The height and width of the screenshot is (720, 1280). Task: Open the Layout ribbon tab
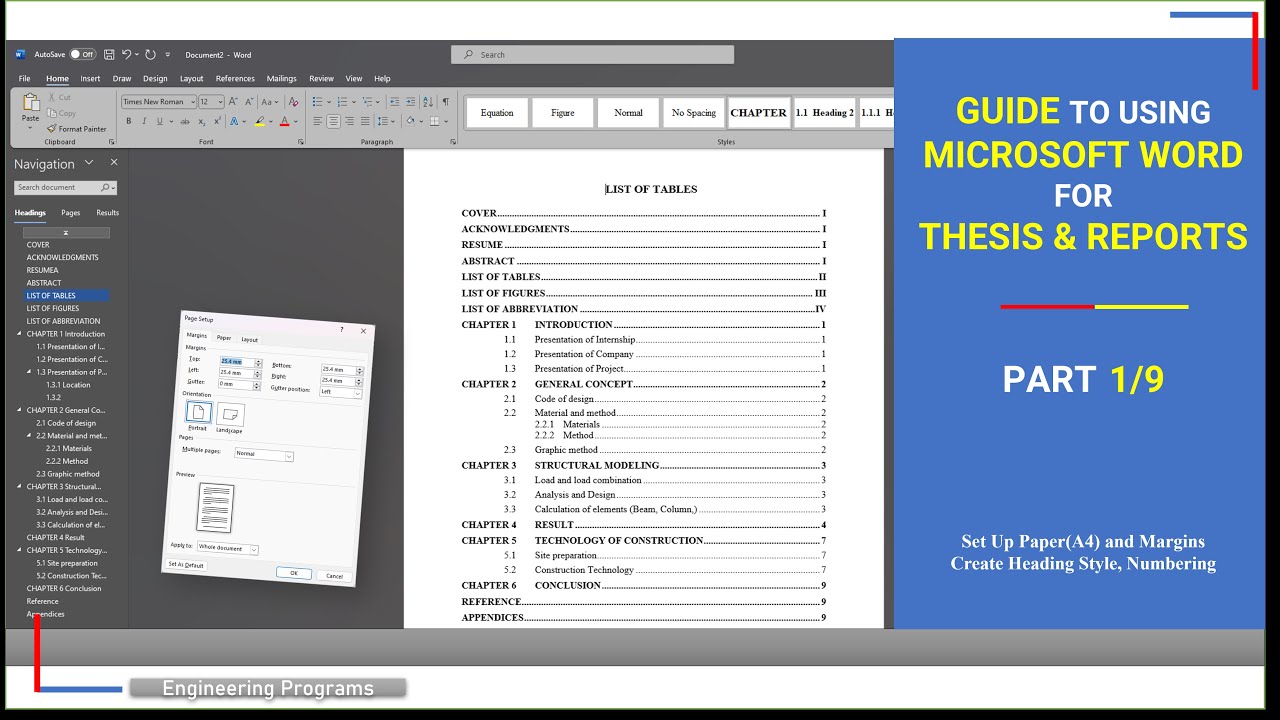191,78
